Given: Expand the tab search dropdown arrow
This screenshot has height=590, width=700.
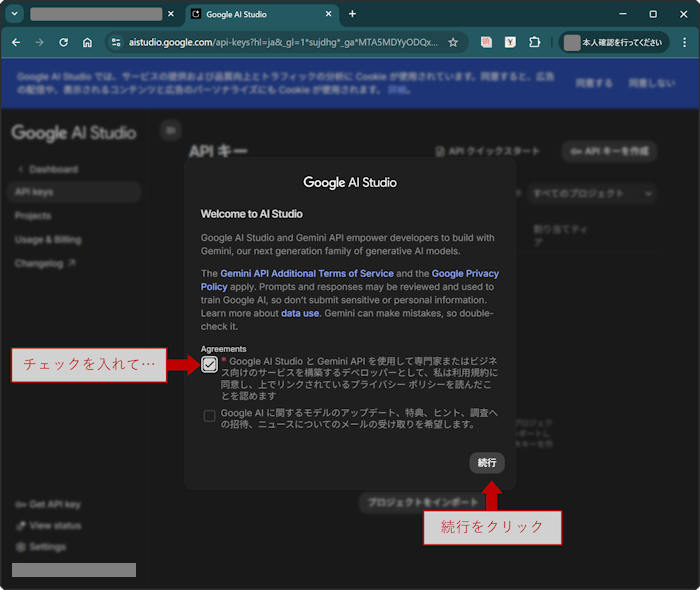Looking at the screenshot, I should point(15,14).
